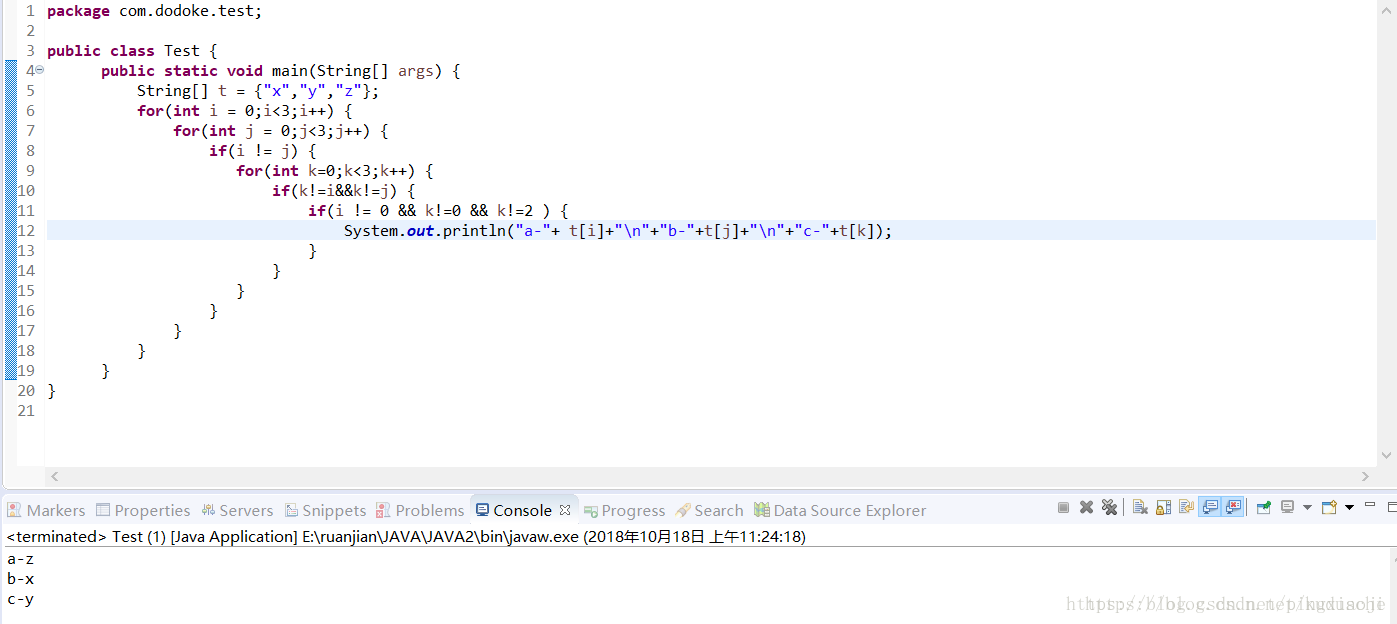Image resolution: width=1397 pixels, height=624 pixels.
Task: Click "public class Test {" declaration
Action: coord(132,51)
